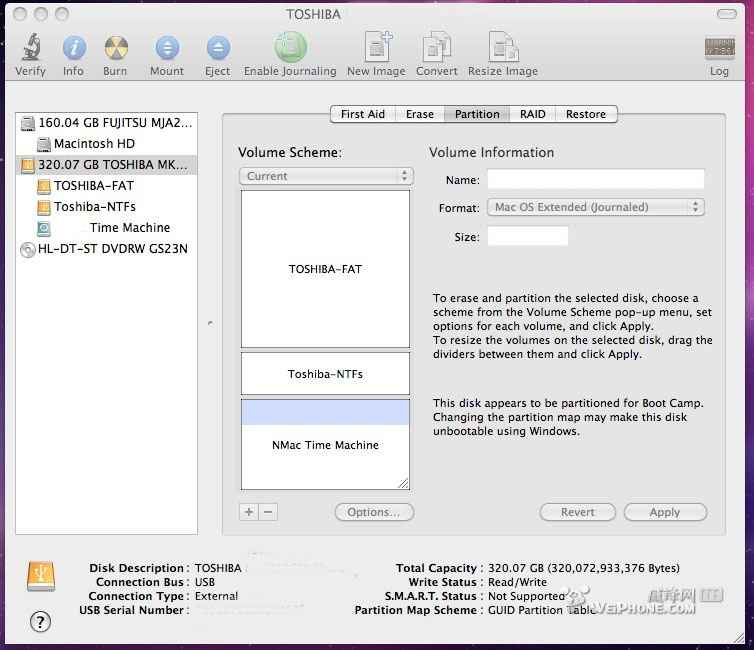Open the Resize Image tool
754x650 pixels.
coord(502,48)
